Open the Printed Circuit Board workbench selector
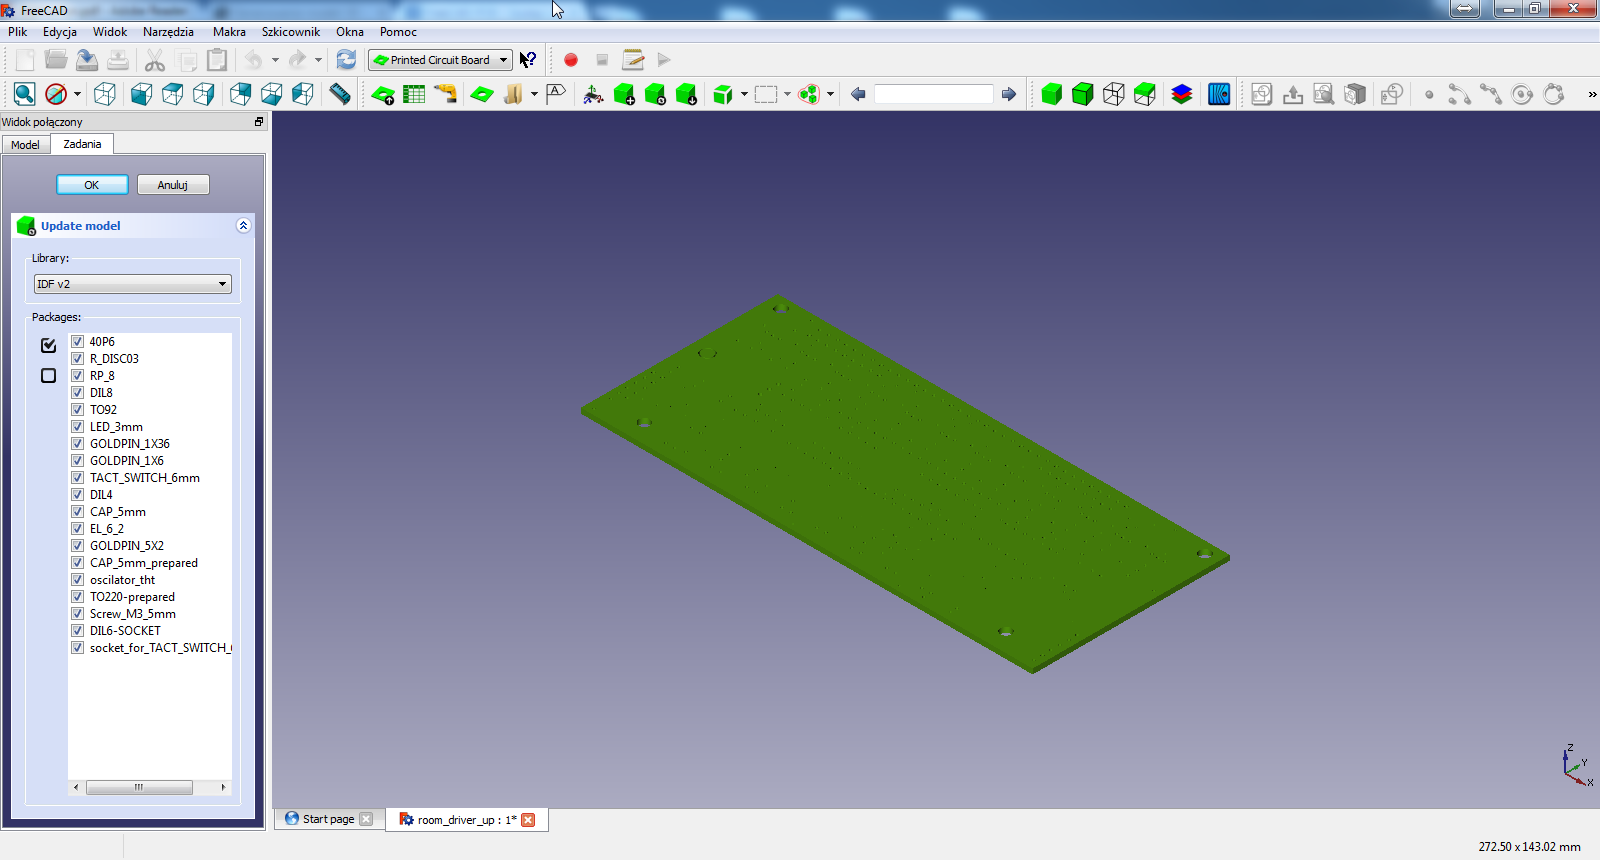The width and height of the screenshot is (1600, 860). coord(440,60)
